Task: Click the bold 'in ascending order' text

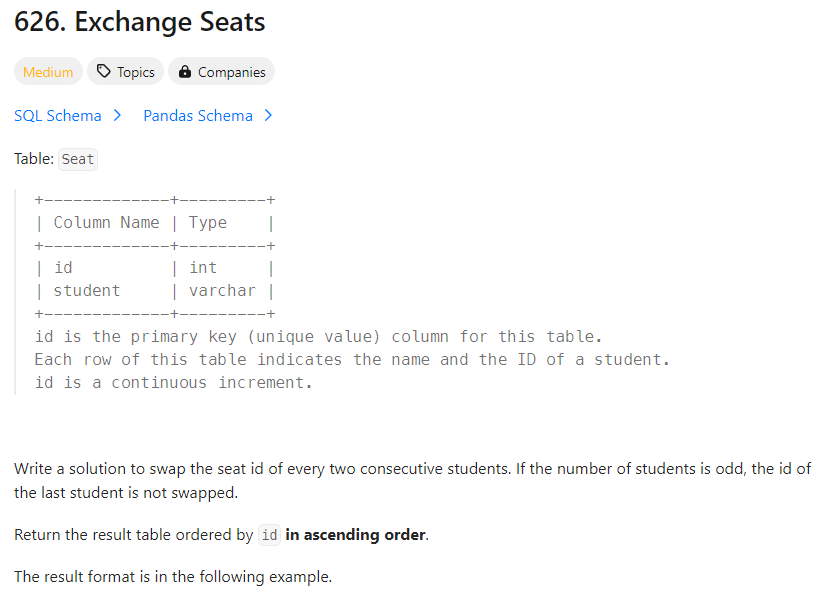Action: [356, 535]
